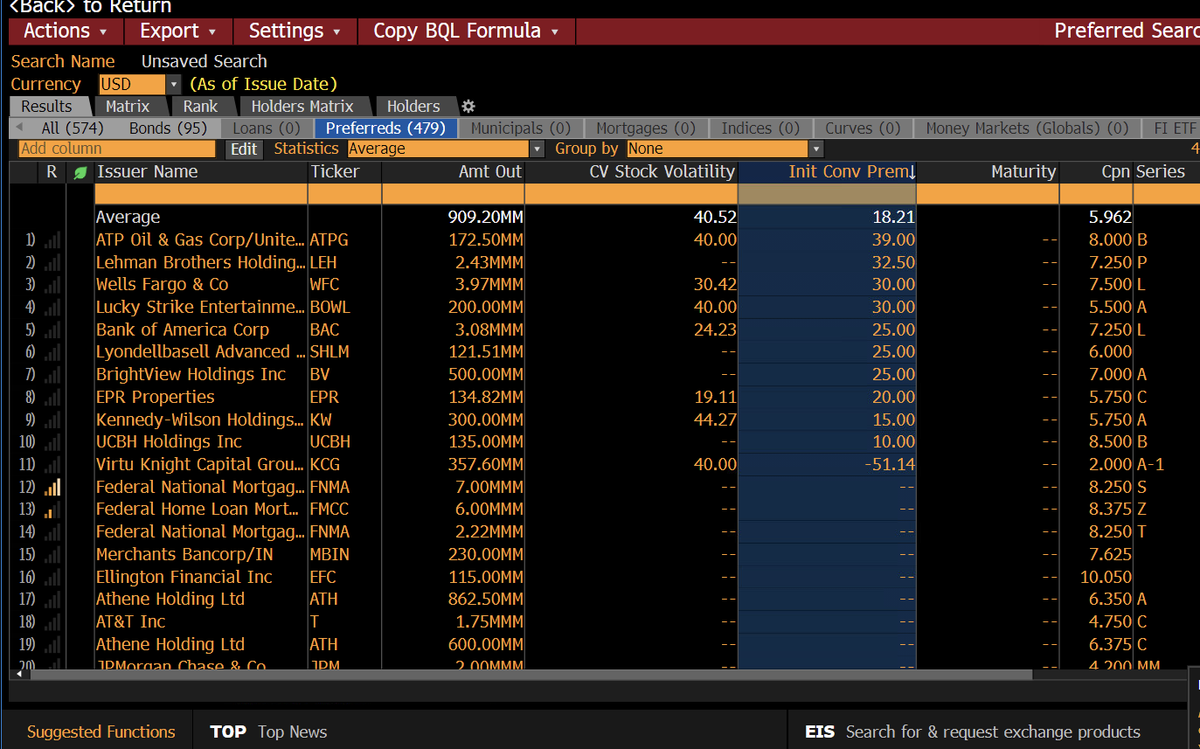Switch to the Rank tab
The height and width of the screenshot is (749, 1200).
coord(201,106)
